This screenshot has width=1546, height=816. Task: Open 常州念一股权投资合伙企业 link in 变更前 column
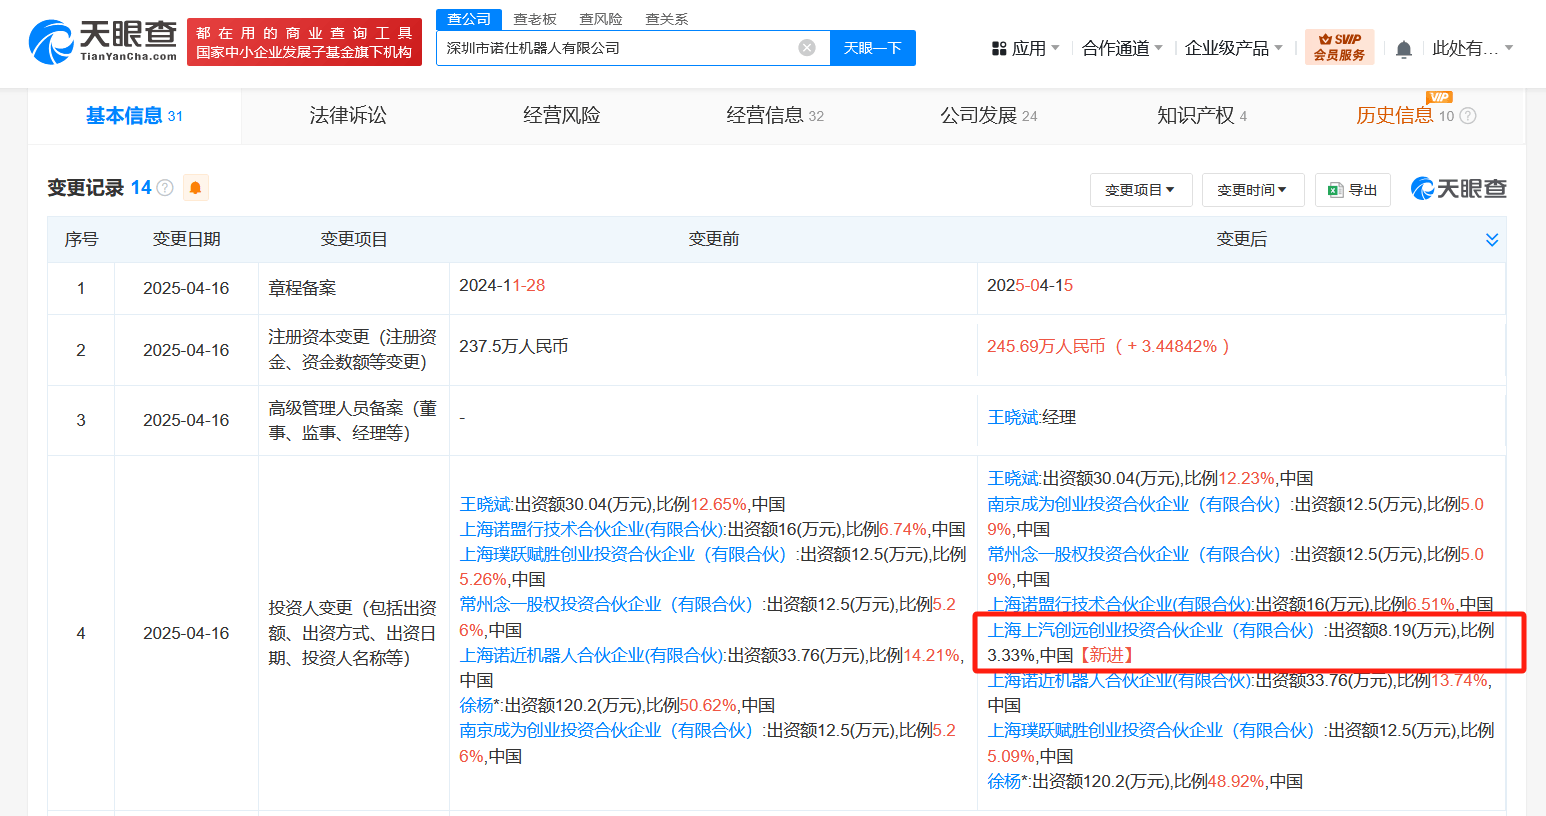pyautogui.click(x=606, y=605)
